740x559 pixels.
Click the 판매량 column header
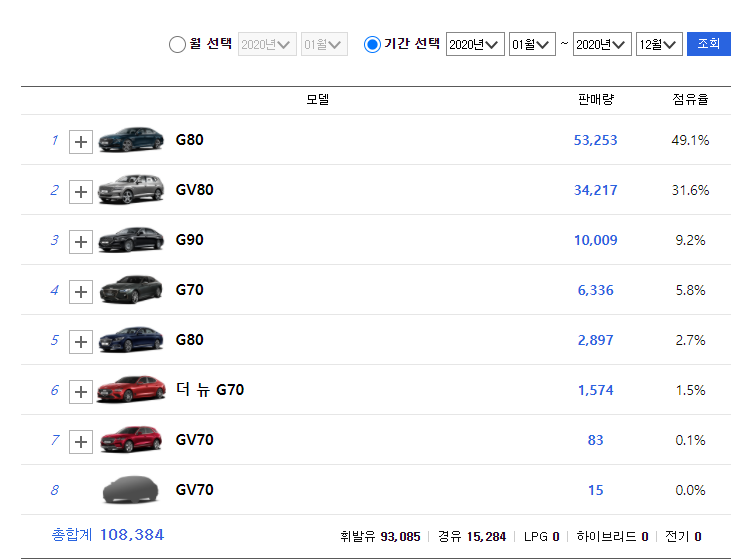pos(596,100)
